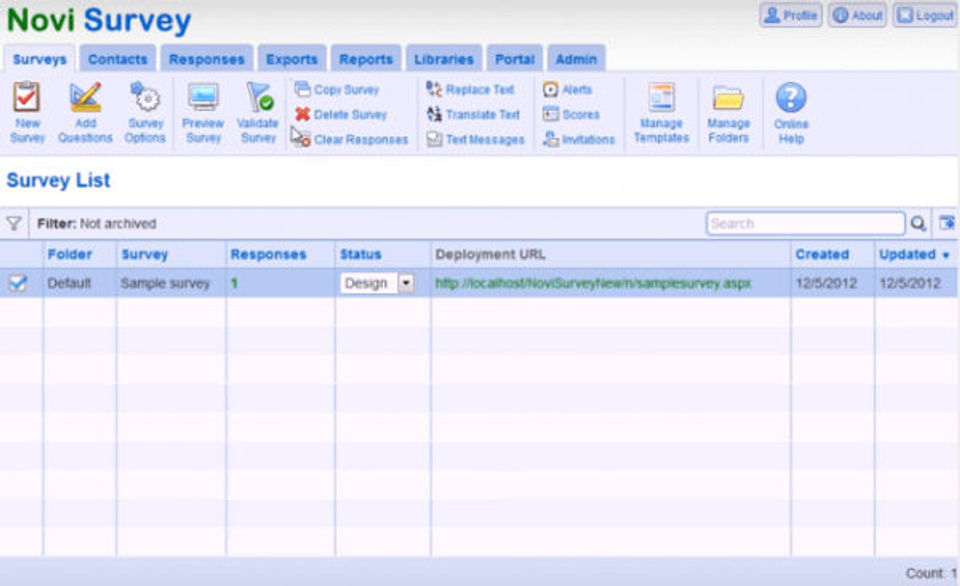Log out of Novi Survey

[924, 15]
